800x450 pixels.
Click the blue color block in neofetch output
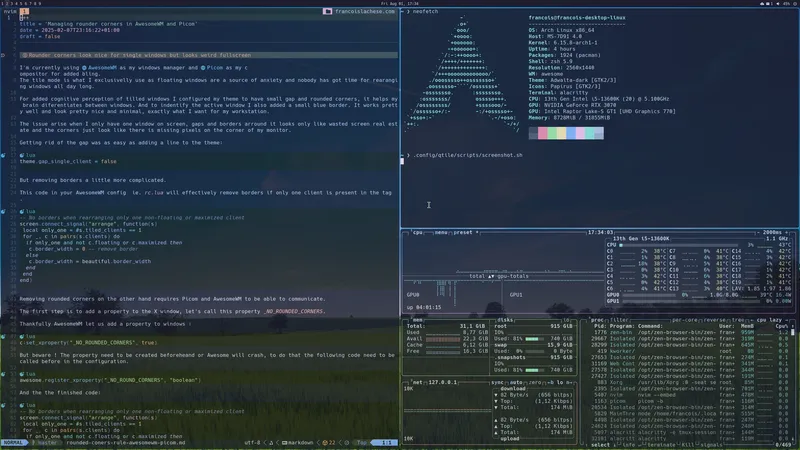[x=571, y=133]
